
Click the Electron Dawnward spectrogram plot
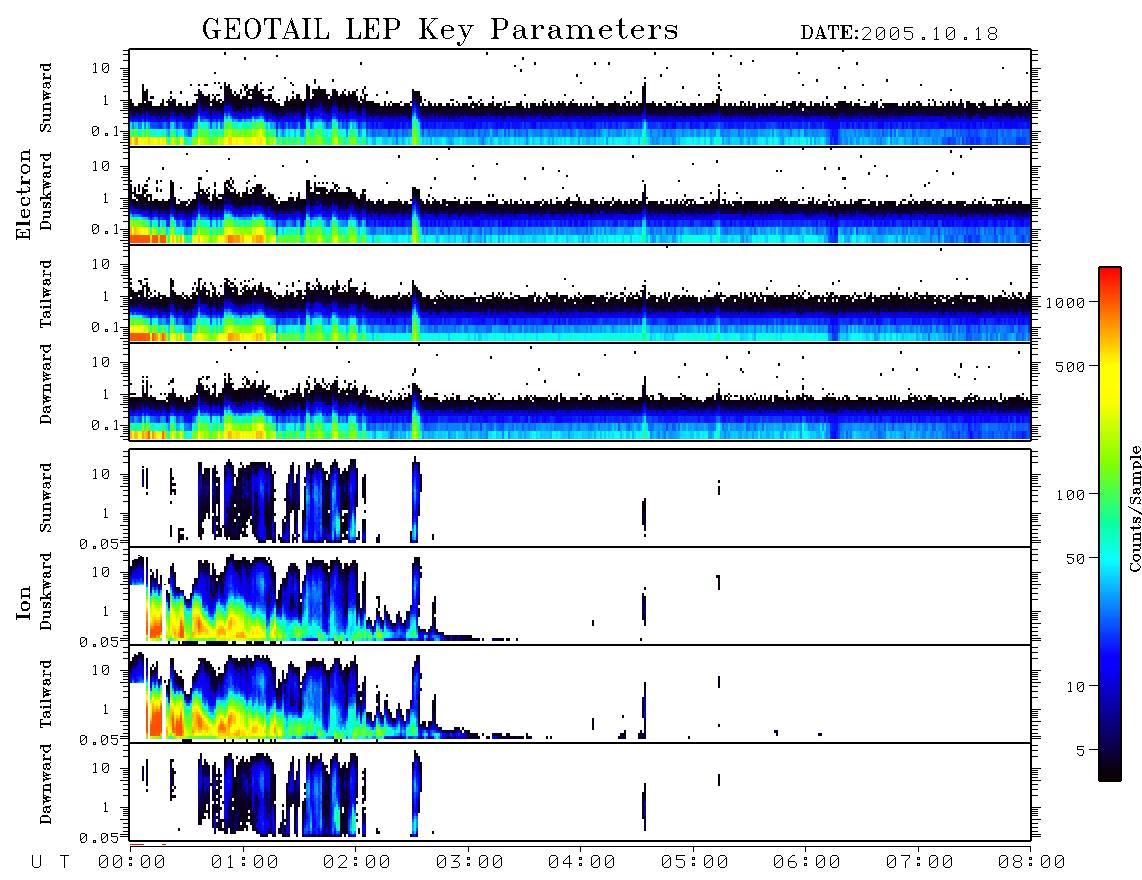click(580, 391)
